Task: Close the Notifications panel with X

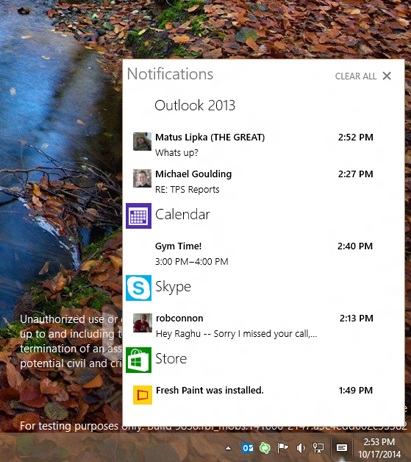Action: coord(387,76)
